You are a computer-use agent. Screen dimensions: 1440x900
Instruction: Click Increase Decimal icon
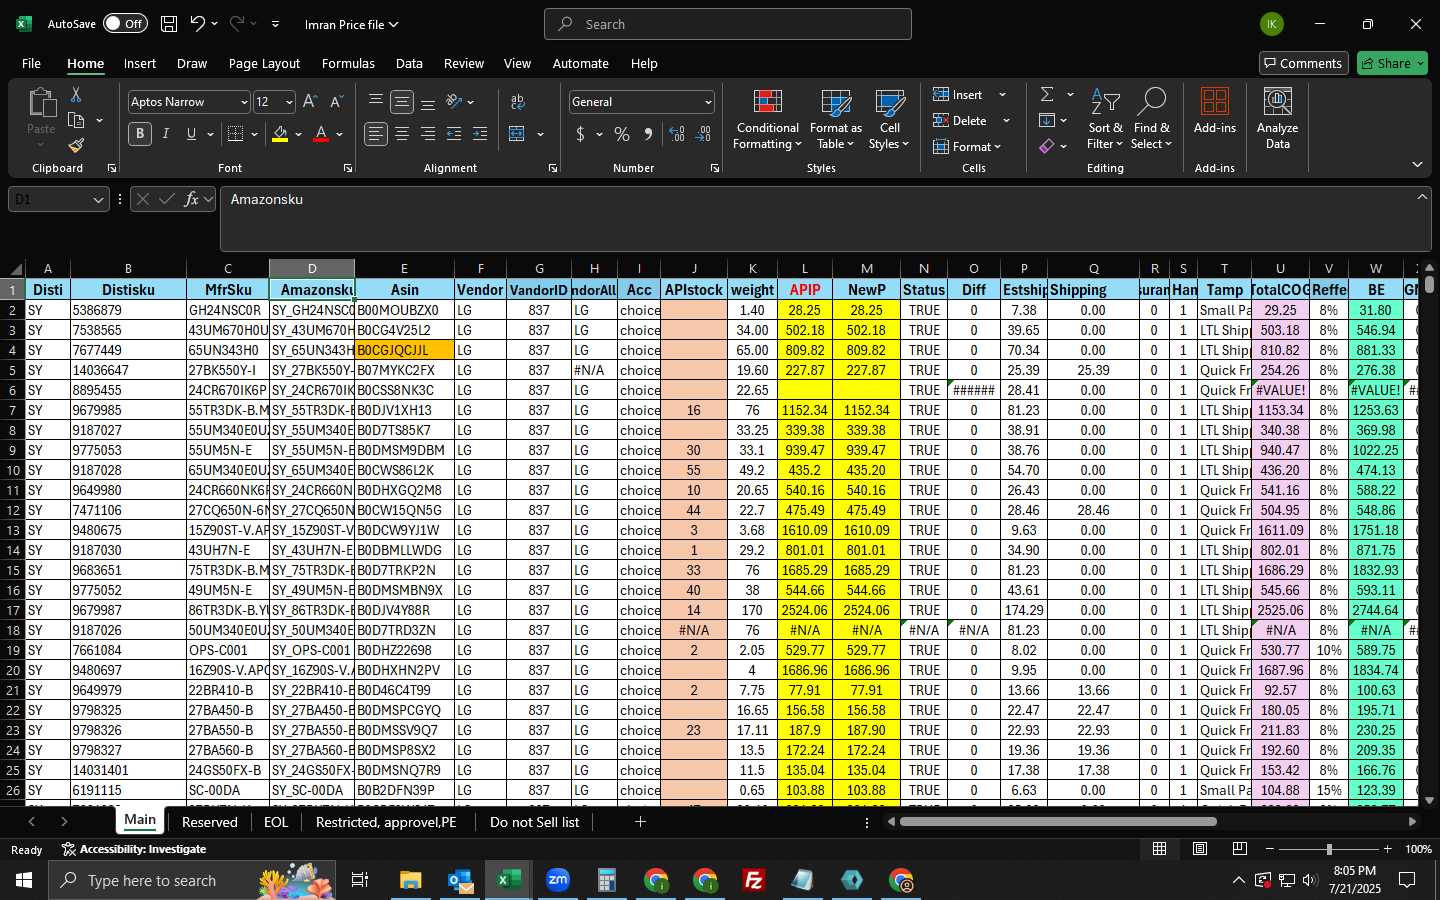pos(677,134)
